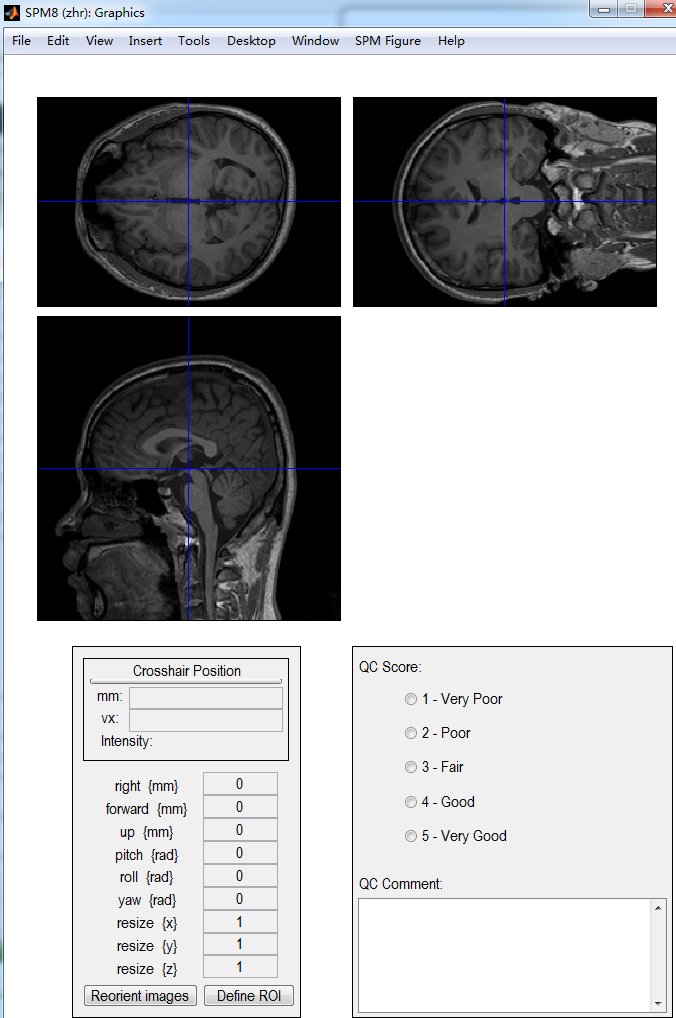Focus the crosshair vx position field
The width and height of the screenshot is (676, 1018).
[x=206, y=720]
